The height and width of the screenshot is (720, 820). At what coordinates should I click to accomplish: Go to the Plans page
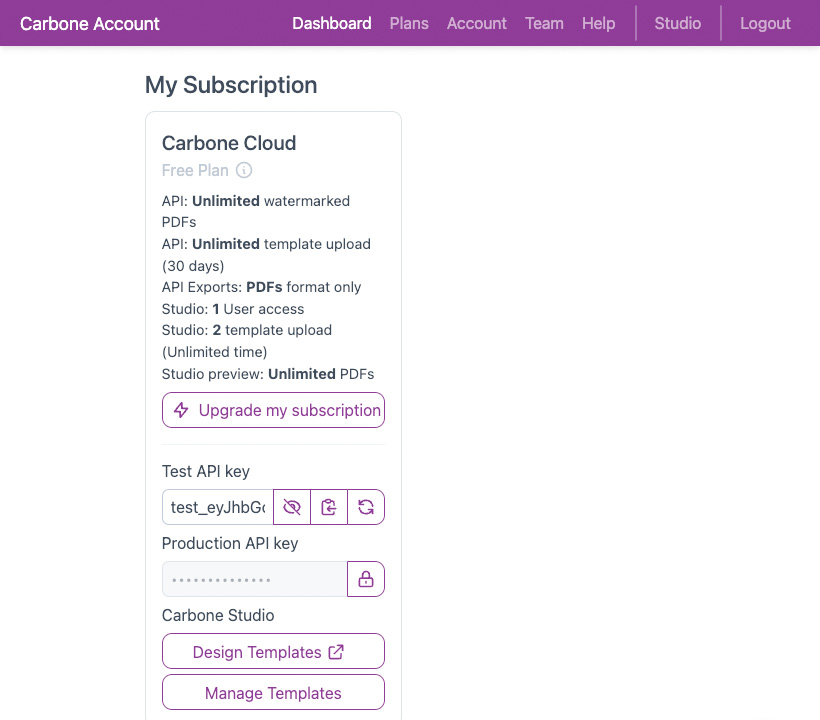[409, 24]
